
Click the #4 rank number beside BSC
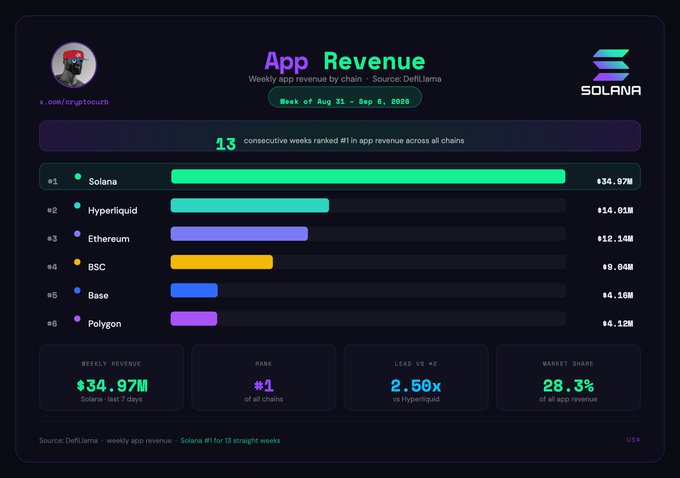coord(52,267)
